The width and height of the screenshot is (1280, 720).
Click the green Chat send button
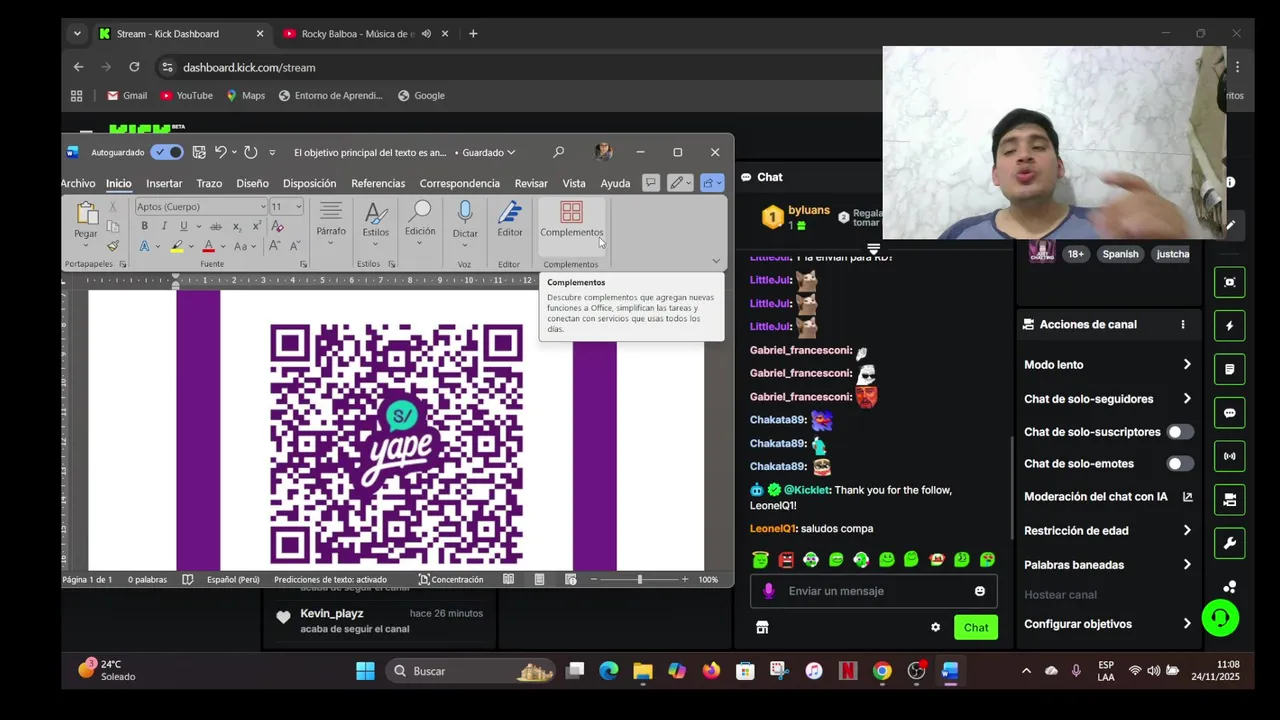coord(976,627)
